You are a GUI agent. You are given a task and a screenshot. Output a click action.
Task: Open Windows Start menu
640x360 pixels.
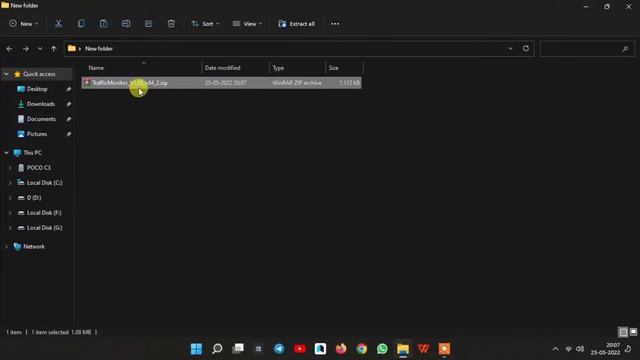click(196, 349)
